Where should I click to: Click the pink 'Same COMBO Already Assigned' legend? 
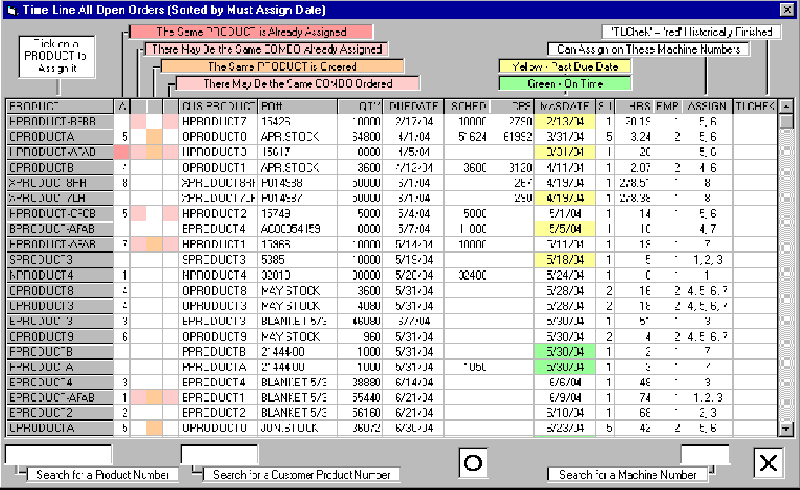267,49
